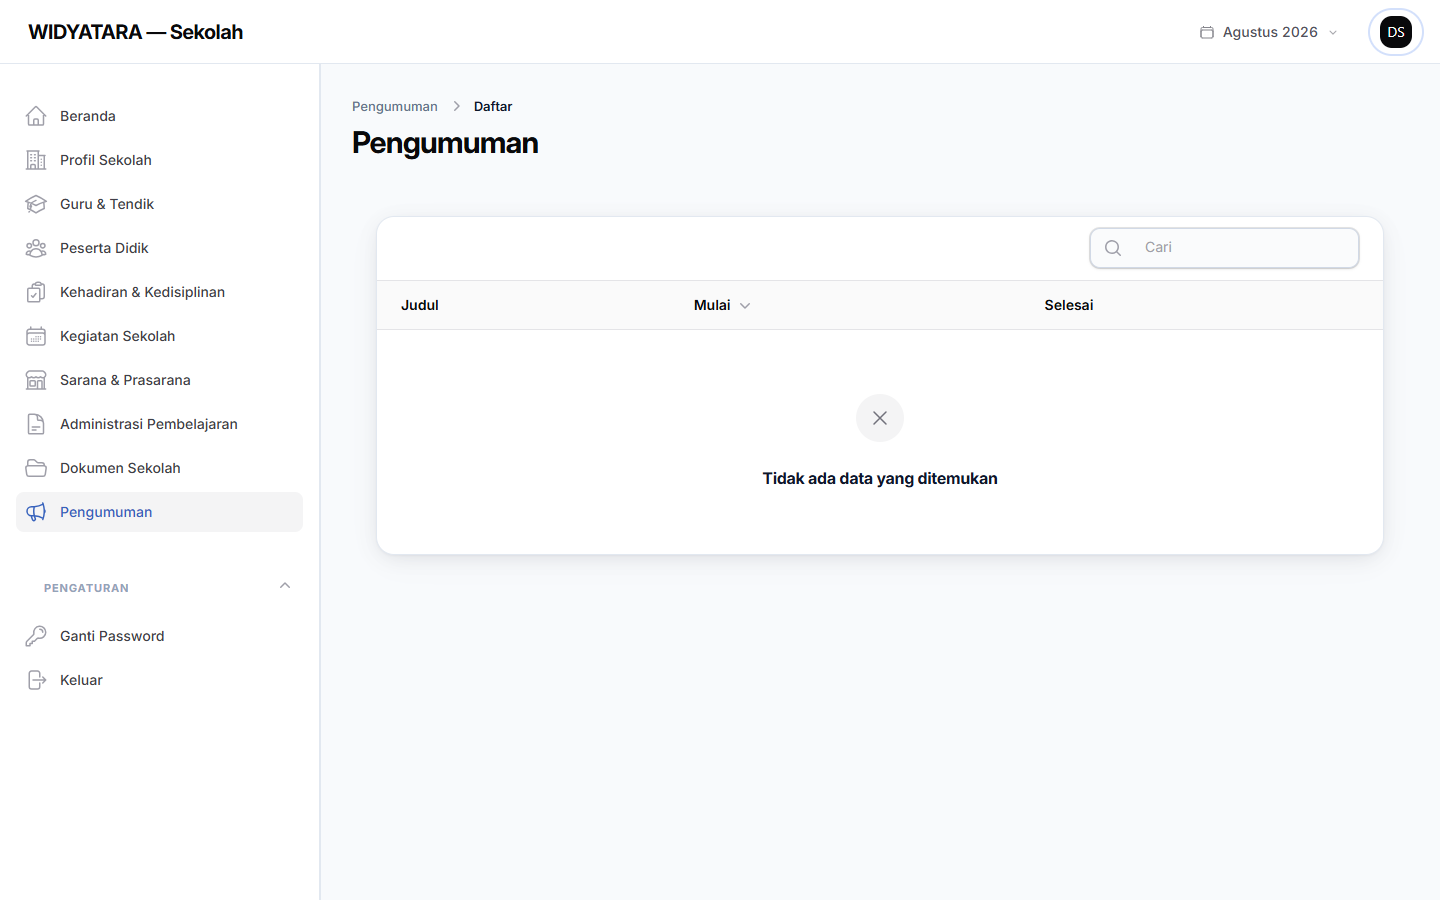Viewport: 1440px width, 900px height.
Task: Click the empty-state X icon
Action: pyautogui.click(x=880, y=418)
